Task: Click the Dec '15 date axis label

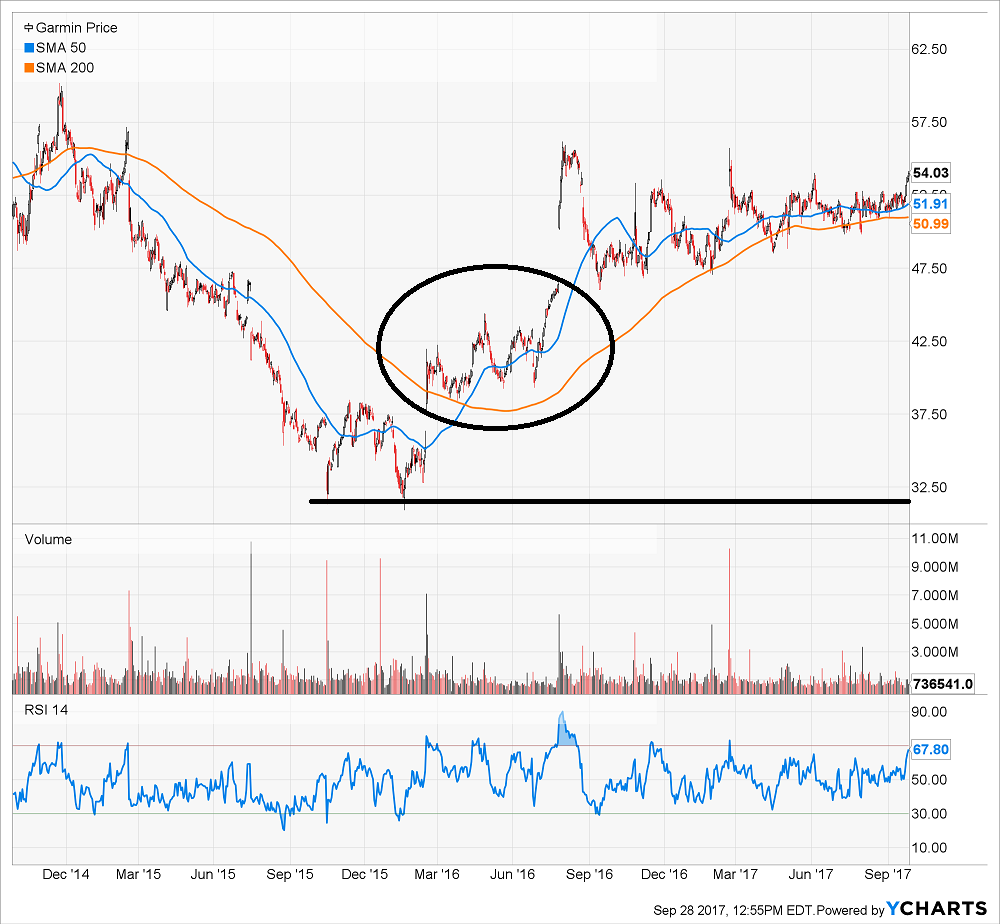Action: click(x=365, y=874)
